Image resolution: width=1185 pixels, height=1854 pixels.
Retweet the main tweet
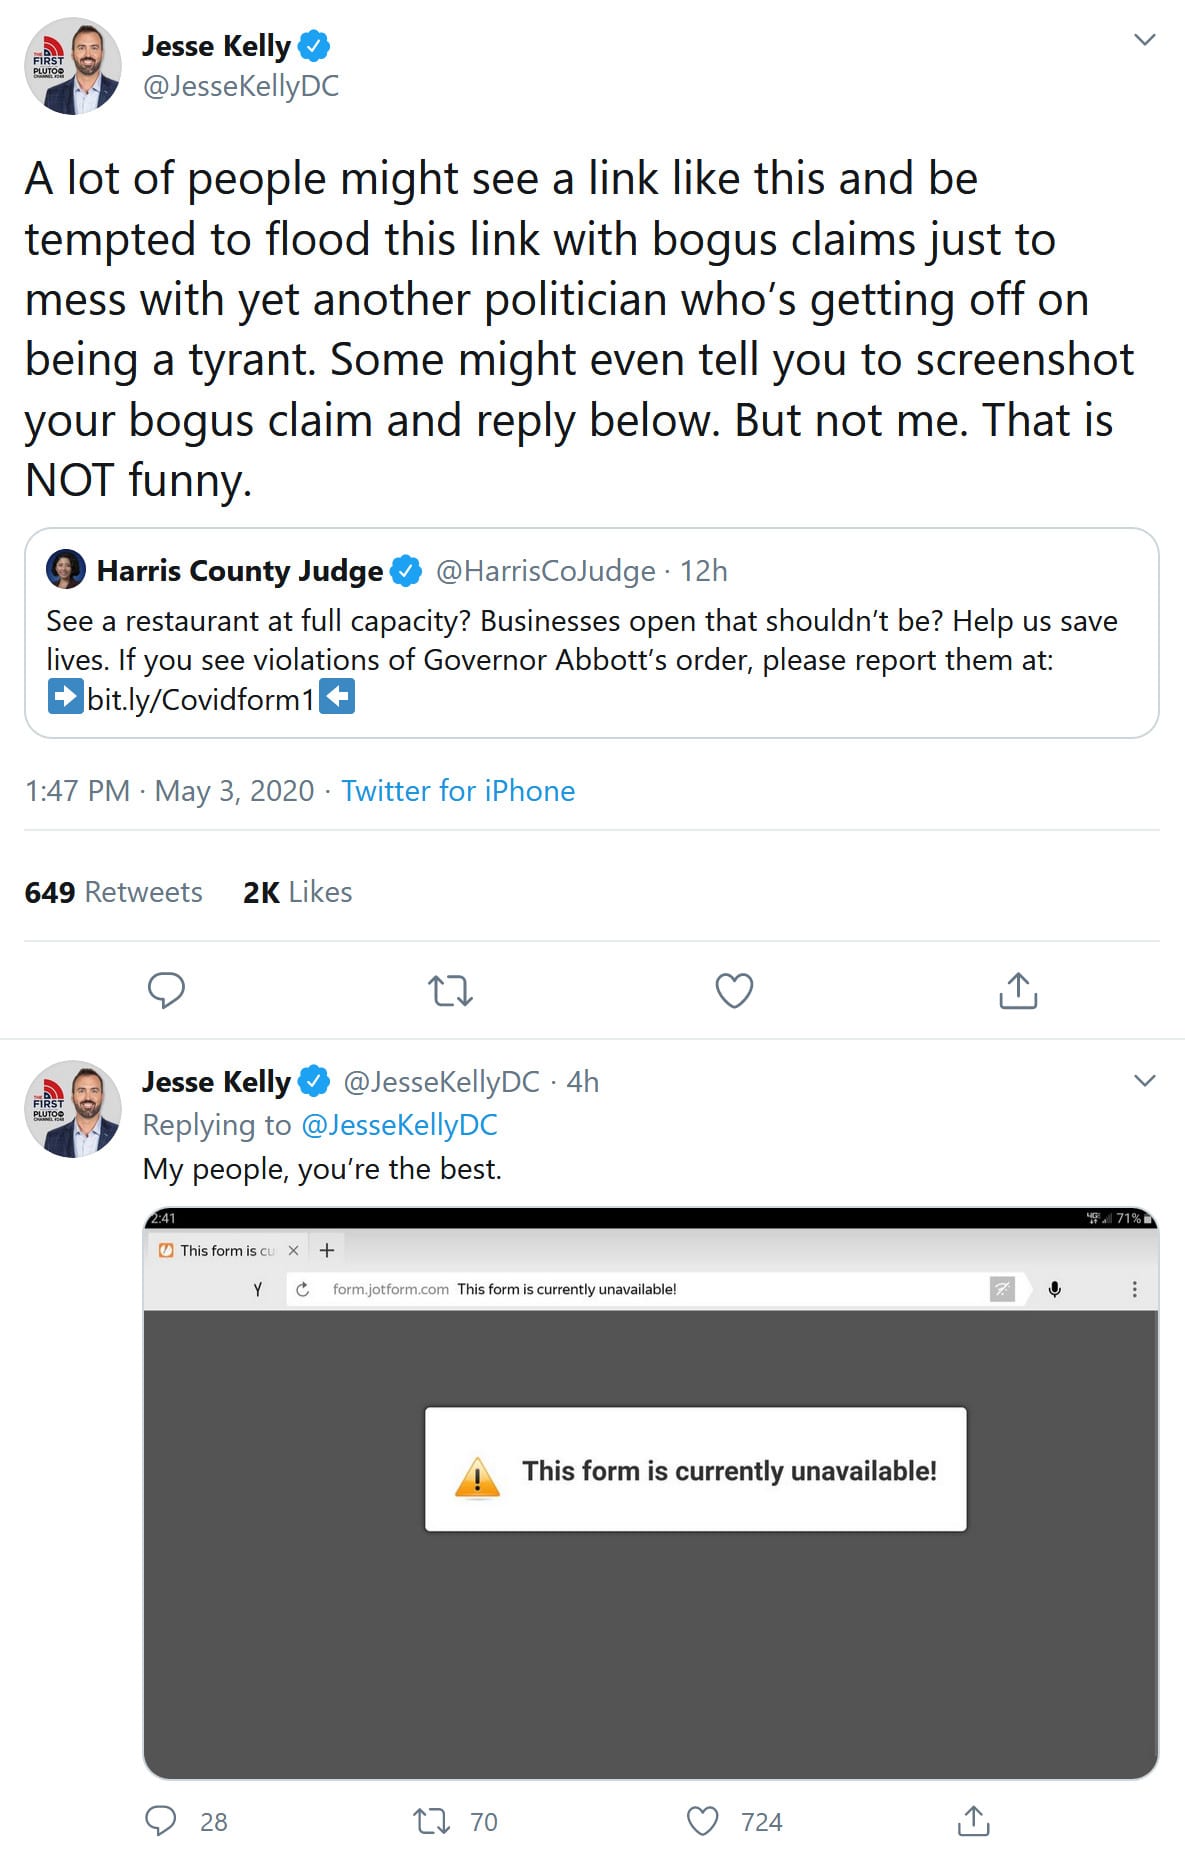(x=450, y=990)
